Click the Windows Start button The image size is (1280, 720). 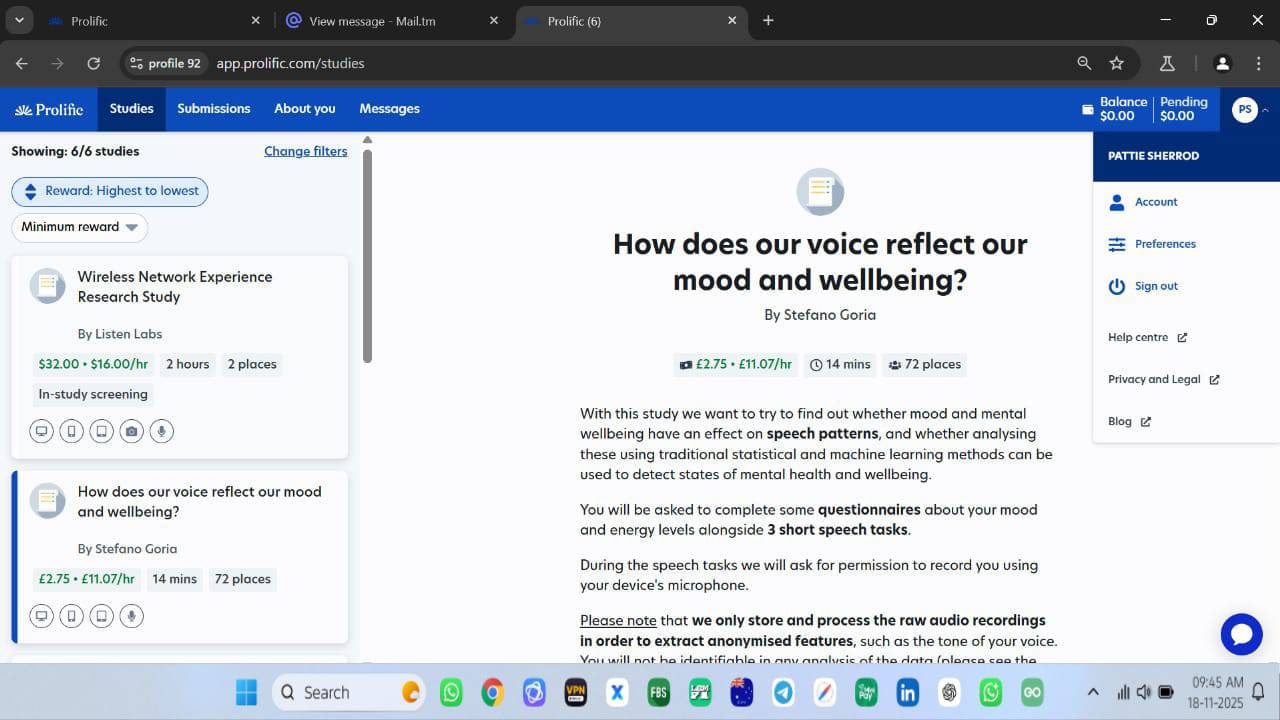(x=246, y=692)
